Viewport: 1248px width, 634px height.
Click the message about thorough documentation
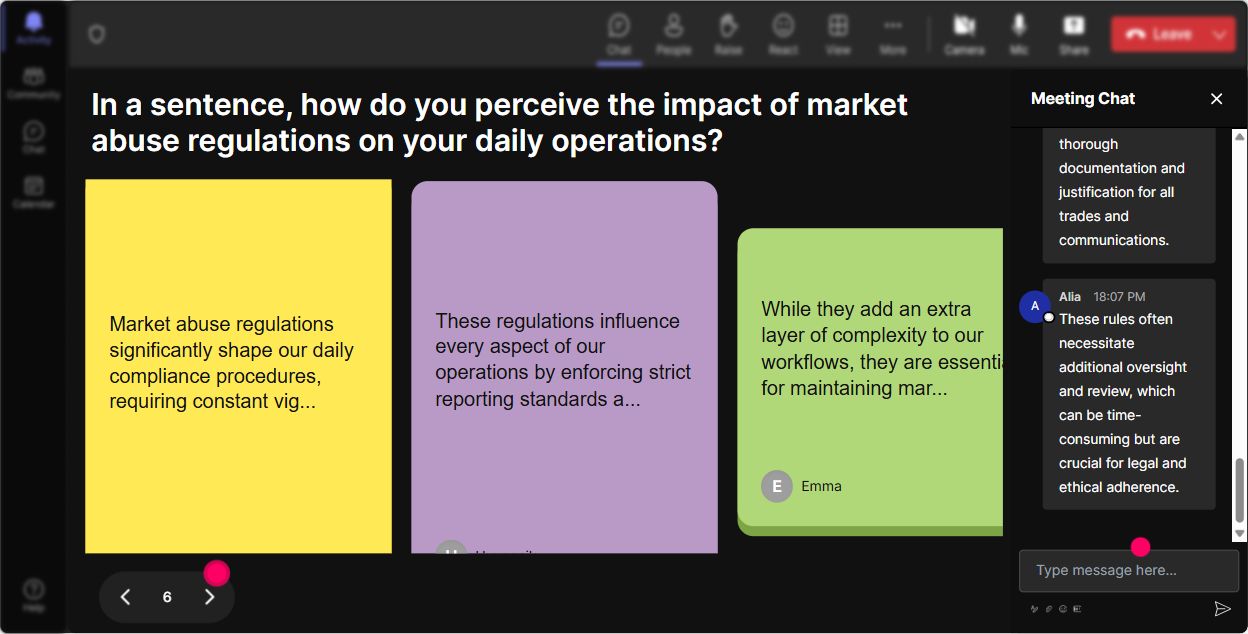tap(1129, 195)
